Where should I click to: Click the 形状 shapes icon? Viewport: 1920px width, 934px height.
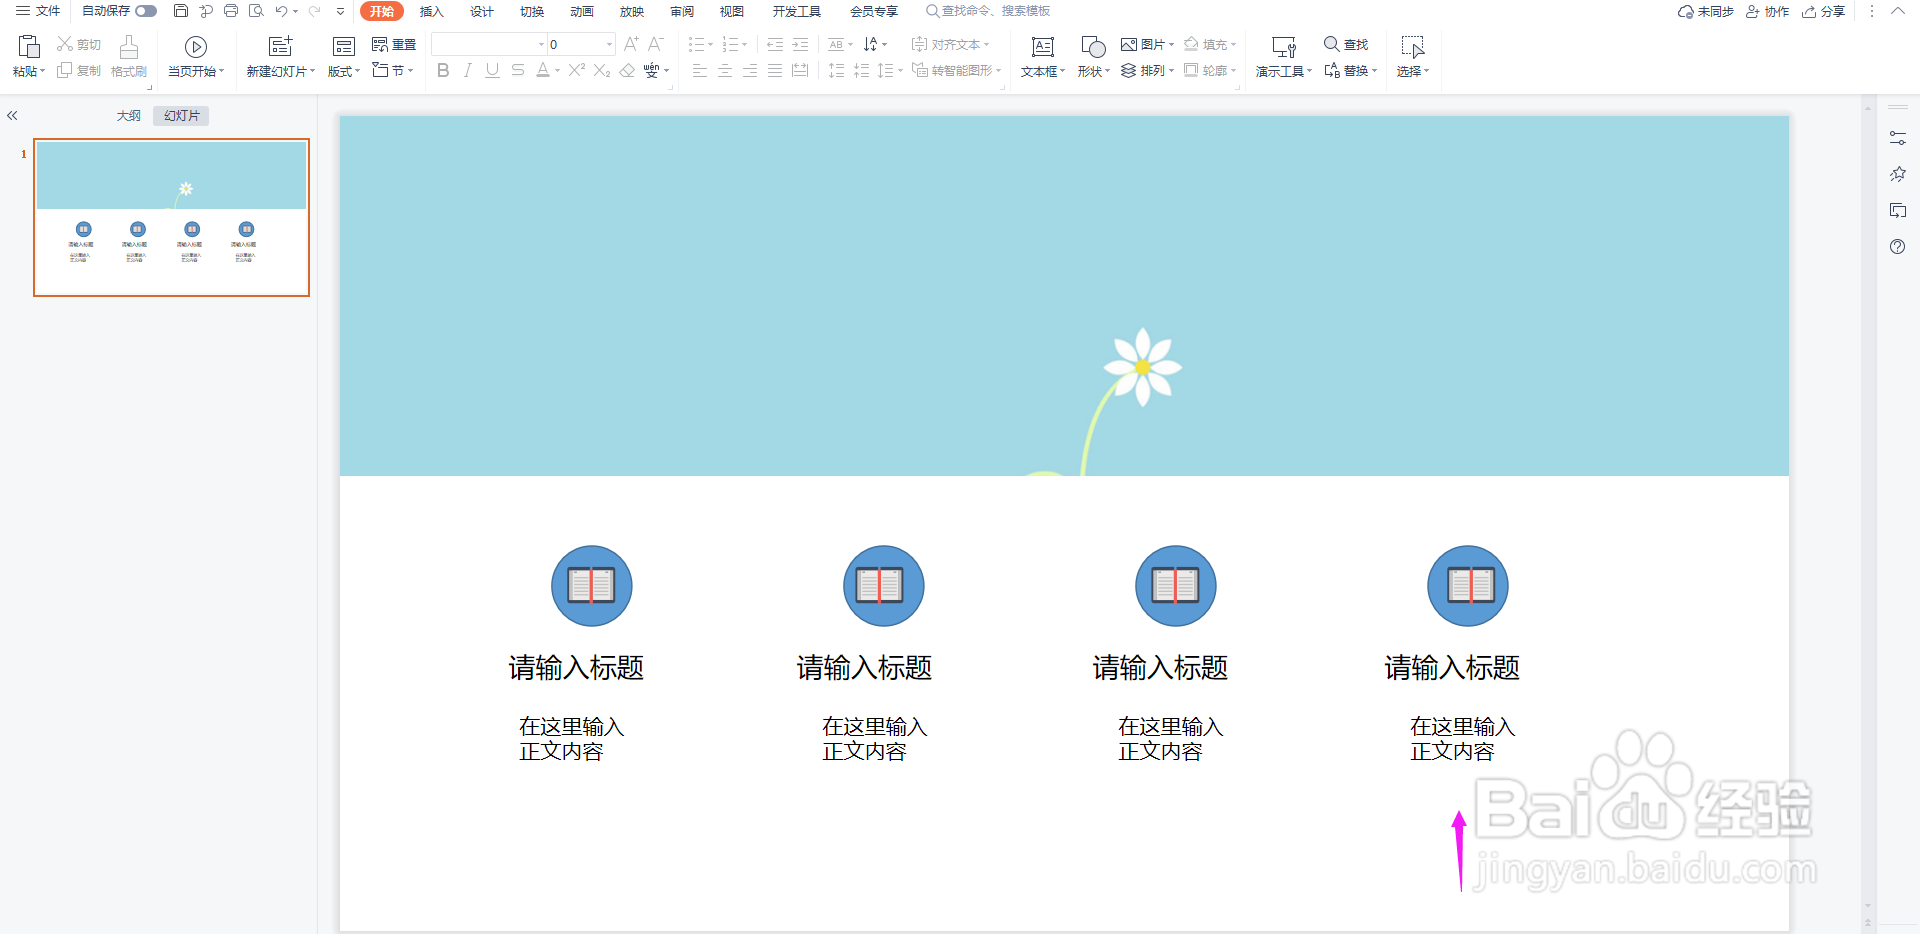(1093, 47)
